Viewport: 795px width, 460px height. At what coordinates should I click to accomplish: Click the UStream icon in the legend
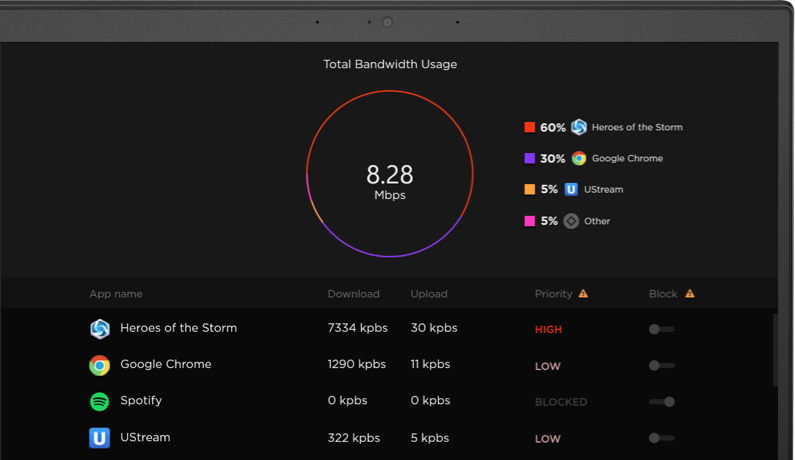click(x=571, y=189)
